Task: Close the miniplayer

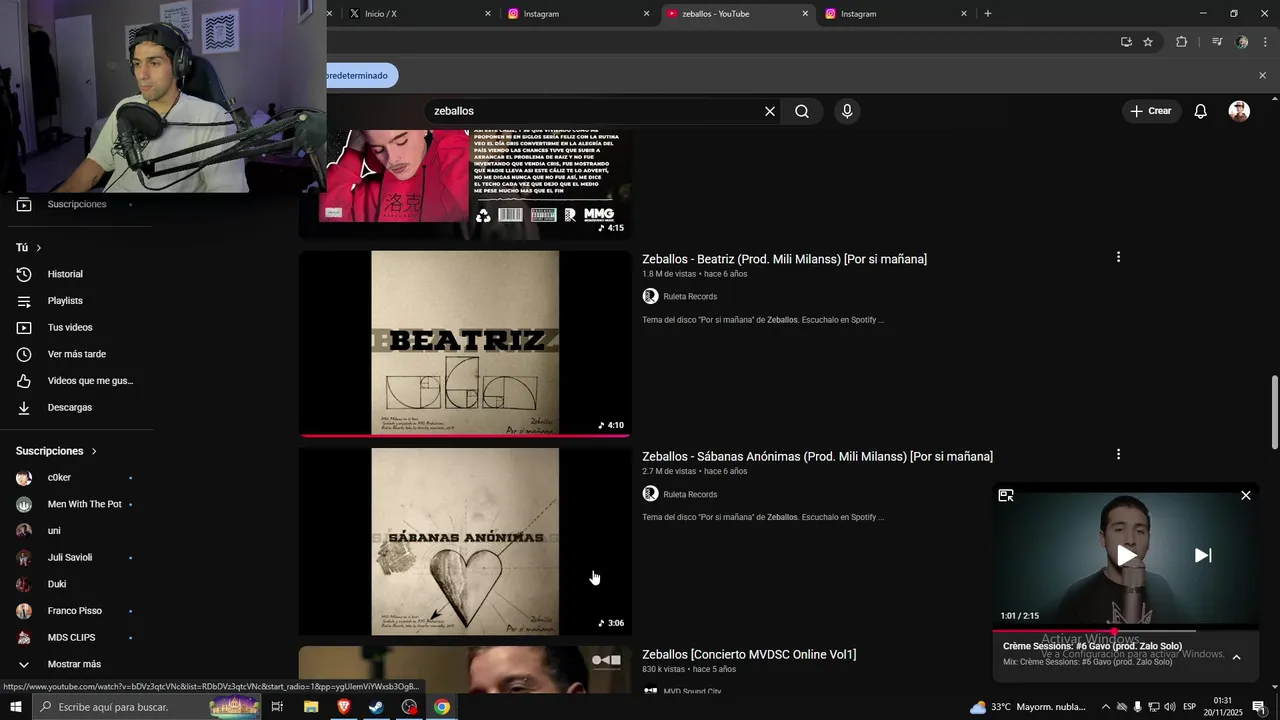Action: [x=1245, y=495]
